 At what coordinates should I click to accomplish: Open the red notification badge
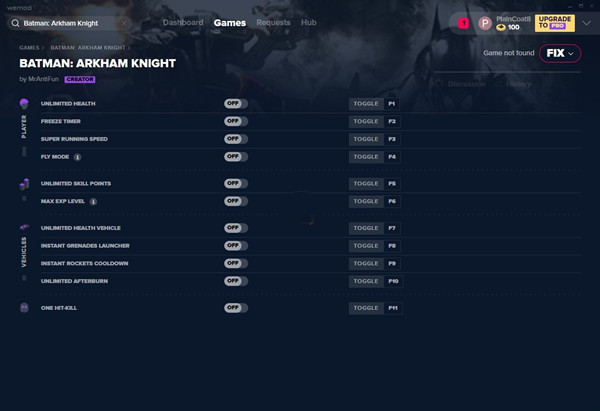pos(464,23)
